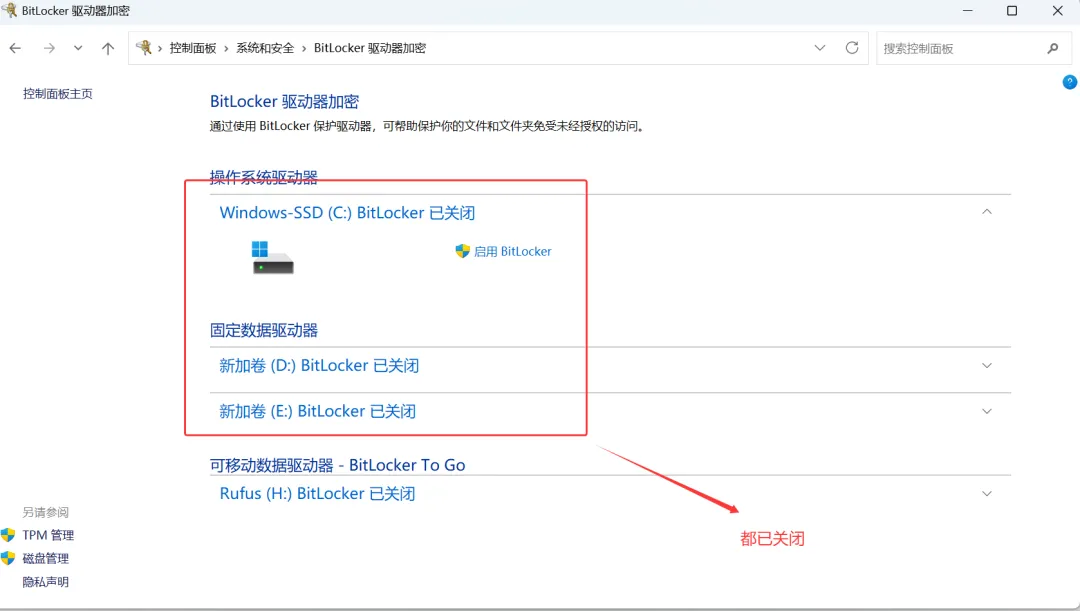Screen dimensions: 1080x611
Task: Click the Forward navigation arrow
Action: (x=49, y=48)
